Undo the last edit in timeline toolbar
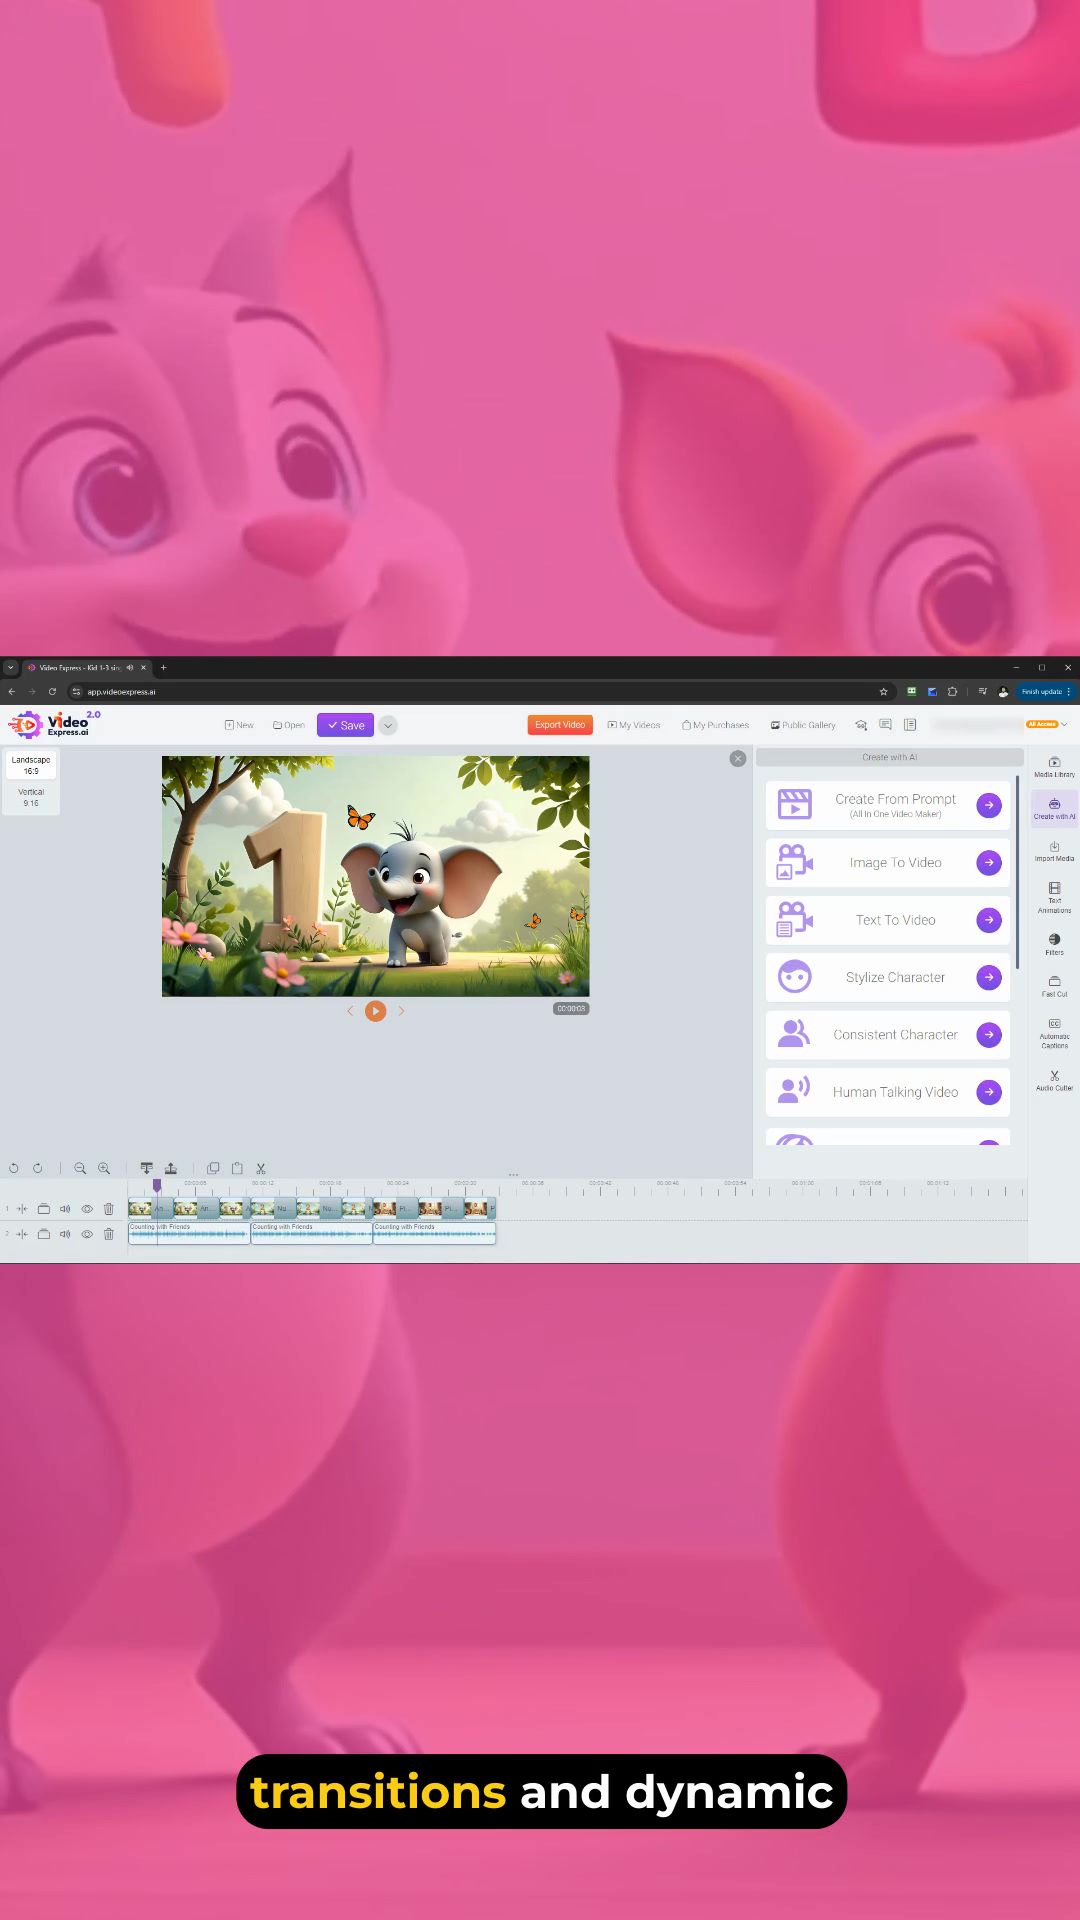1080x1920 pixels. [x=14, y=1168]
